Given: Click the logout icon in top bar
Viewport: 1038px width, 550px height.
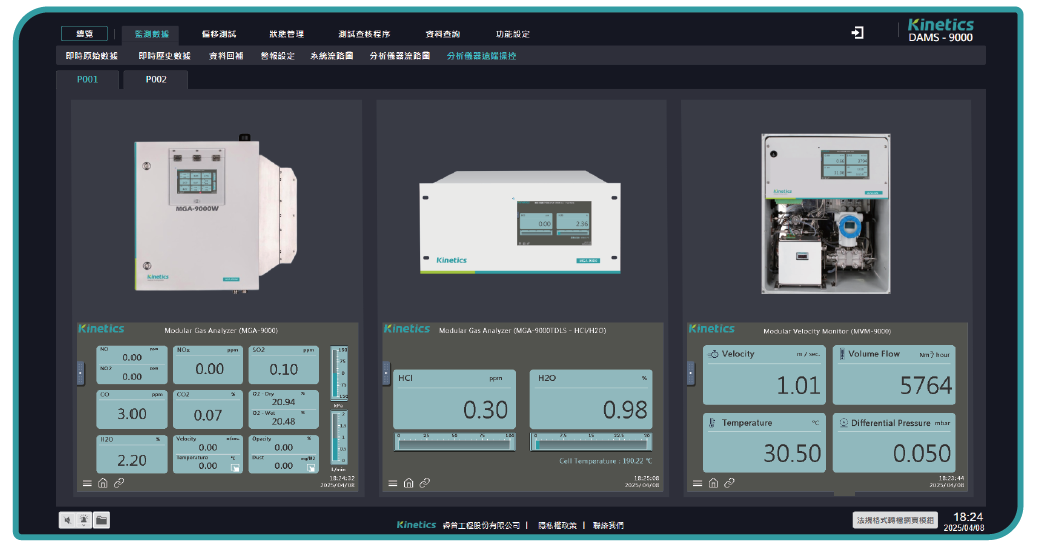Looking at the screenshot, I should (857, 33).
